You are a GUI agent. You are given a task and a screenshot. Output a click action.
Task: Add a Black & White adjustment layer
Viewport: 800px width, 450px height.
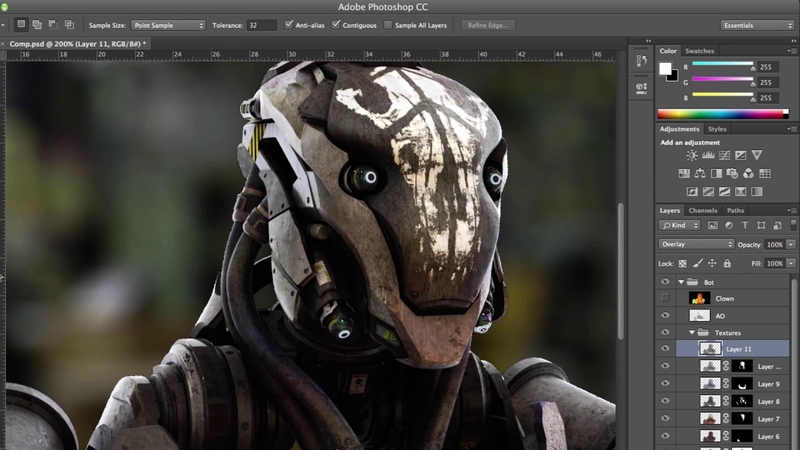pos(716,173)
